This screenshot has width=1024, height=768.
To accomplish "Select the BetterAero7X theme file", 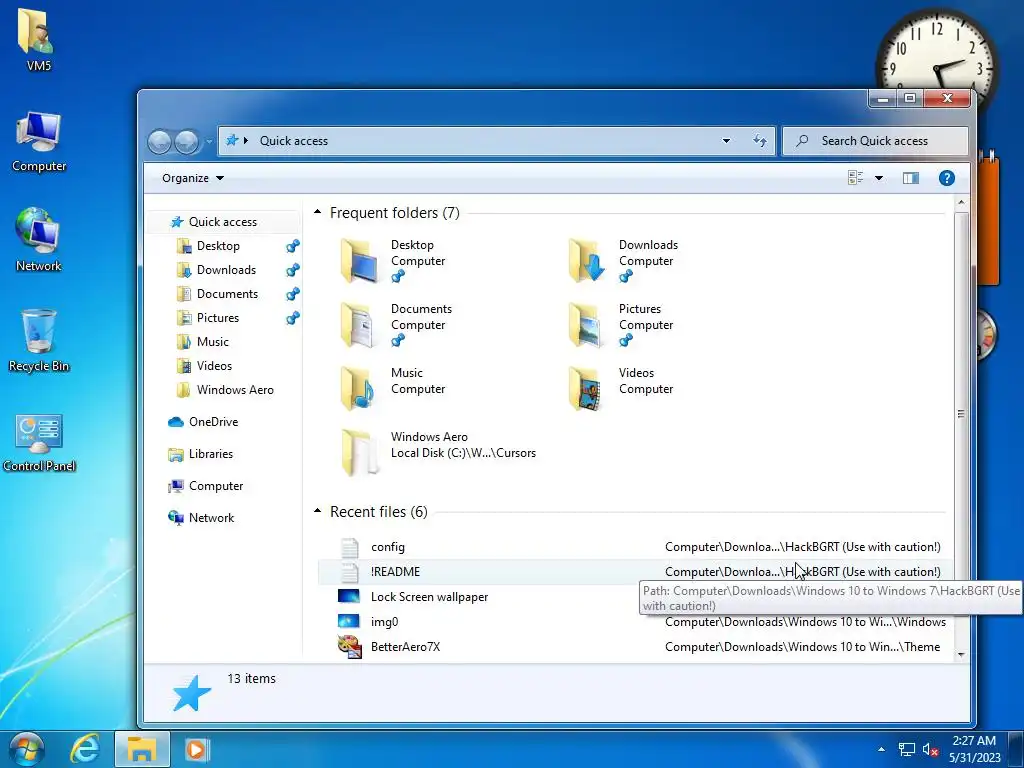I will (405, 647).
